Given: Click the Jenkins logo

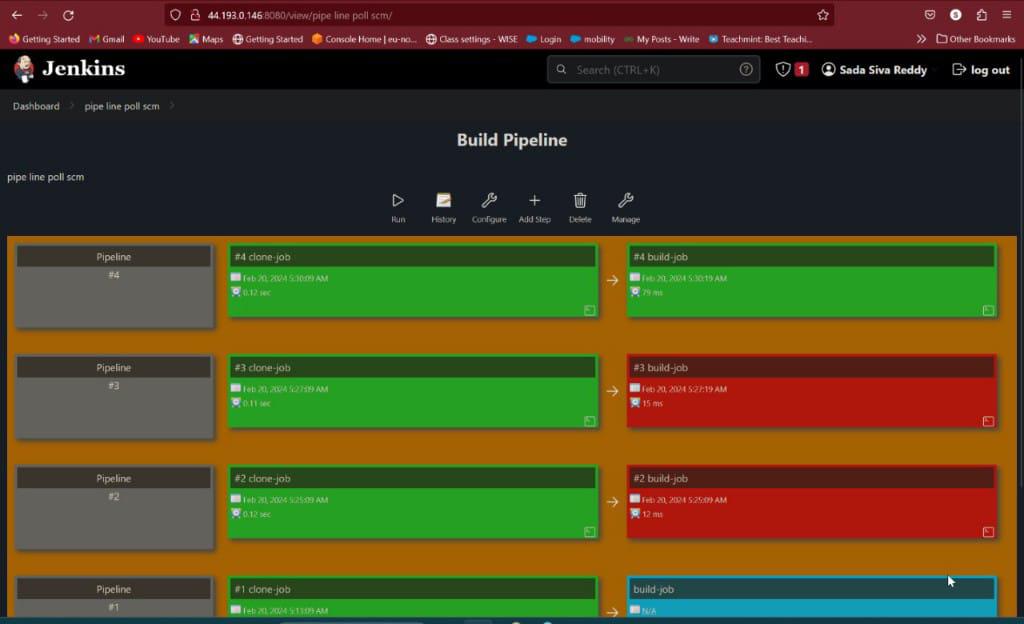Looking at the screenshot, I should pos(69,69).
